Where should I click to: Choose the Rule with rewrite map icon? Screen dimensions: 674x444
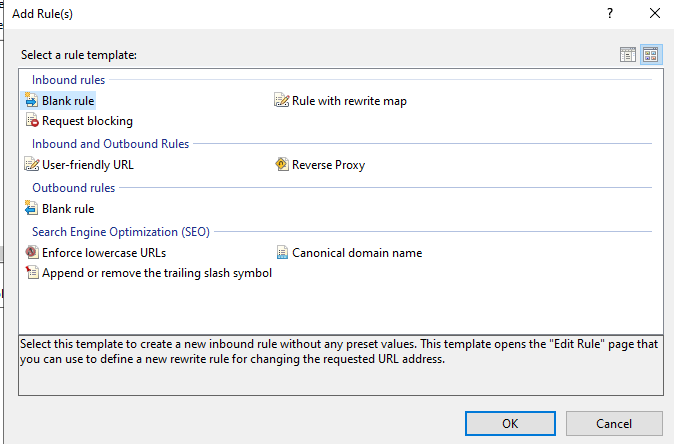282,100
